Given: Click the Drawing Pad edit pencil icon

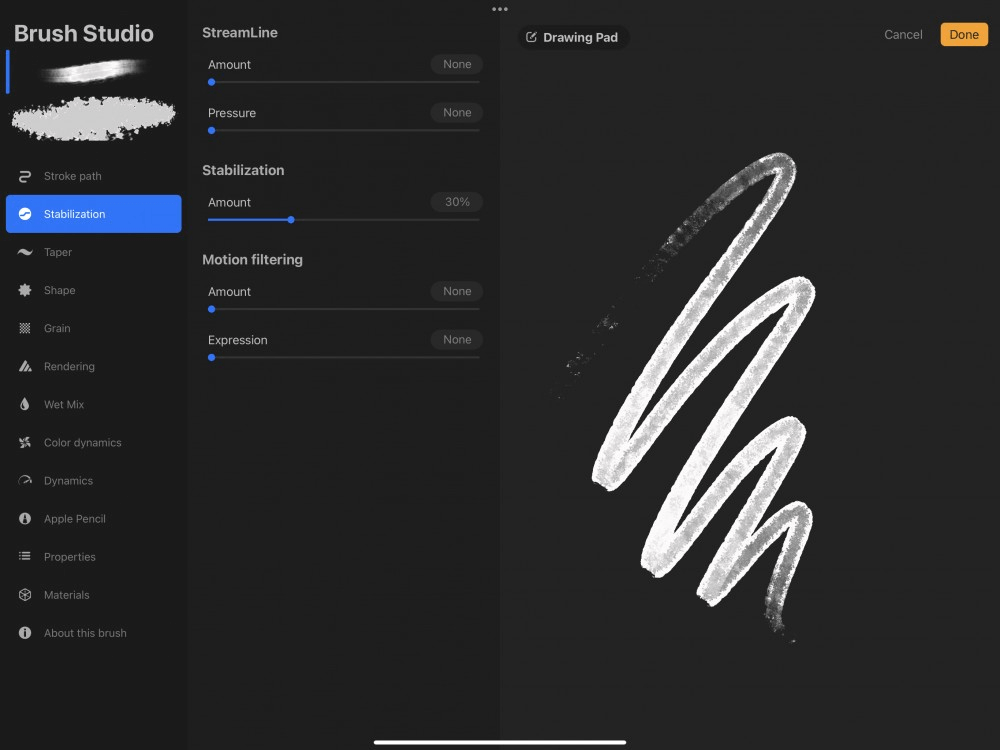Looking at the screenshot, I should (x=531, y=37).
